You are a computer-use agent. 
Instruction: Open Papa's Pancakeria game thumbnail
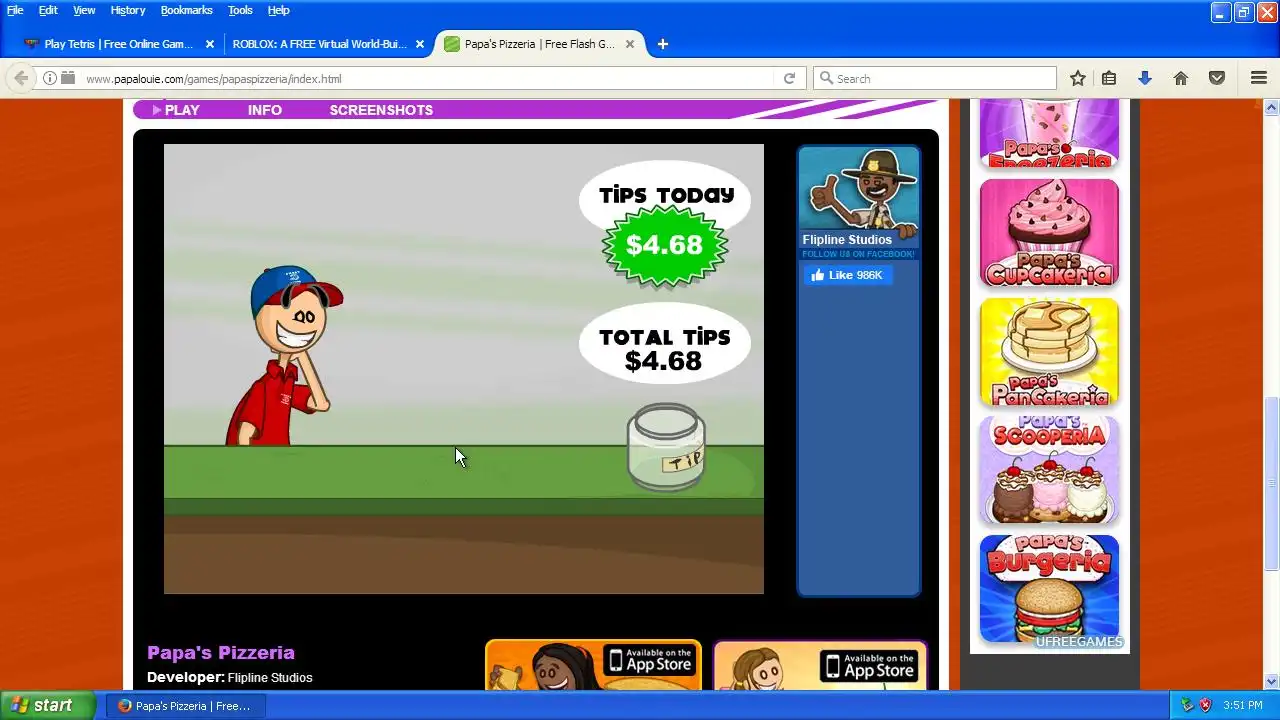click(x=1049, y=352)
